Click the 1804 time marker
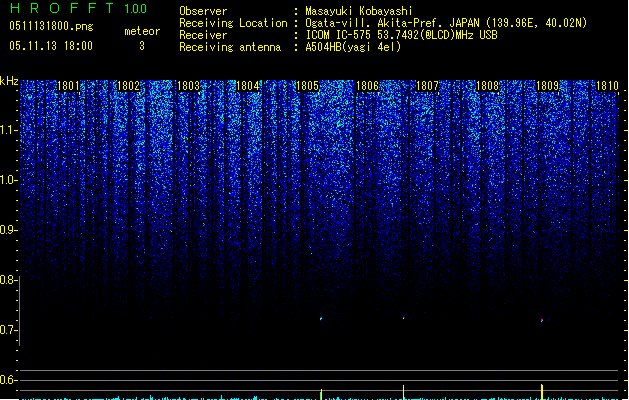The image size is (629, 400). point(248,86)
